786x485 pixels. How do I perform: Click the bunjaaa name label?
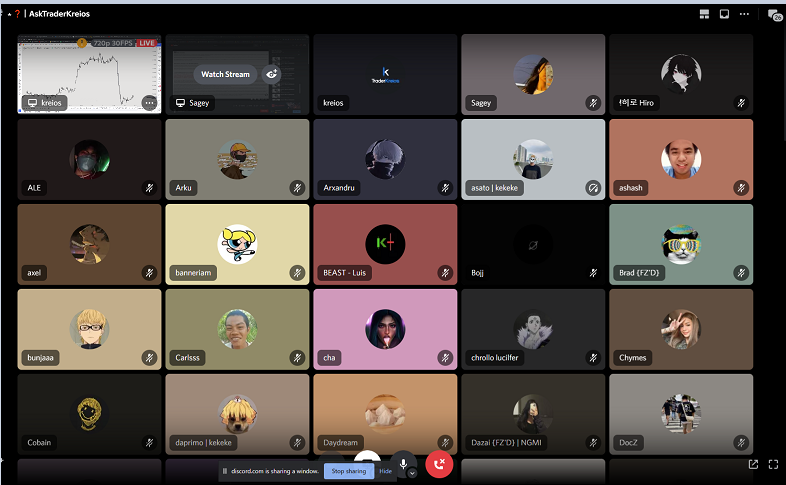coord(40,358)
